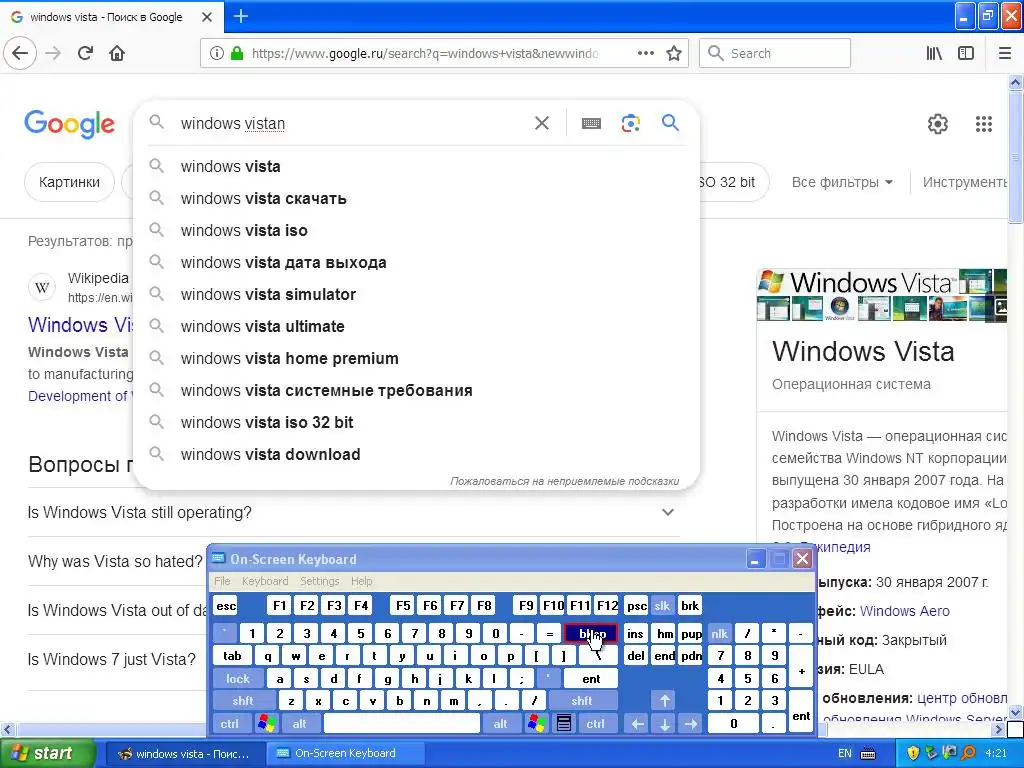Open the Keyboard menu of On-Screen Keyboard

(x=264, y=581)
